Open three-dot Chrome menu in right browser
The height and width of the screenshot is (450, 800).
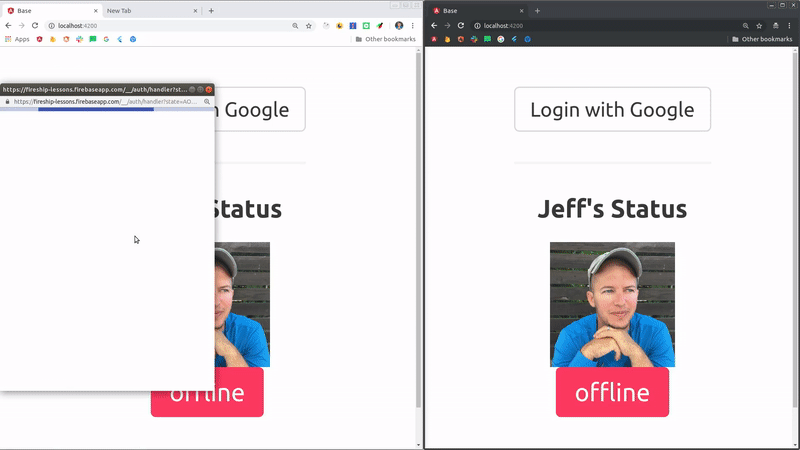click(x=790, y=25)
